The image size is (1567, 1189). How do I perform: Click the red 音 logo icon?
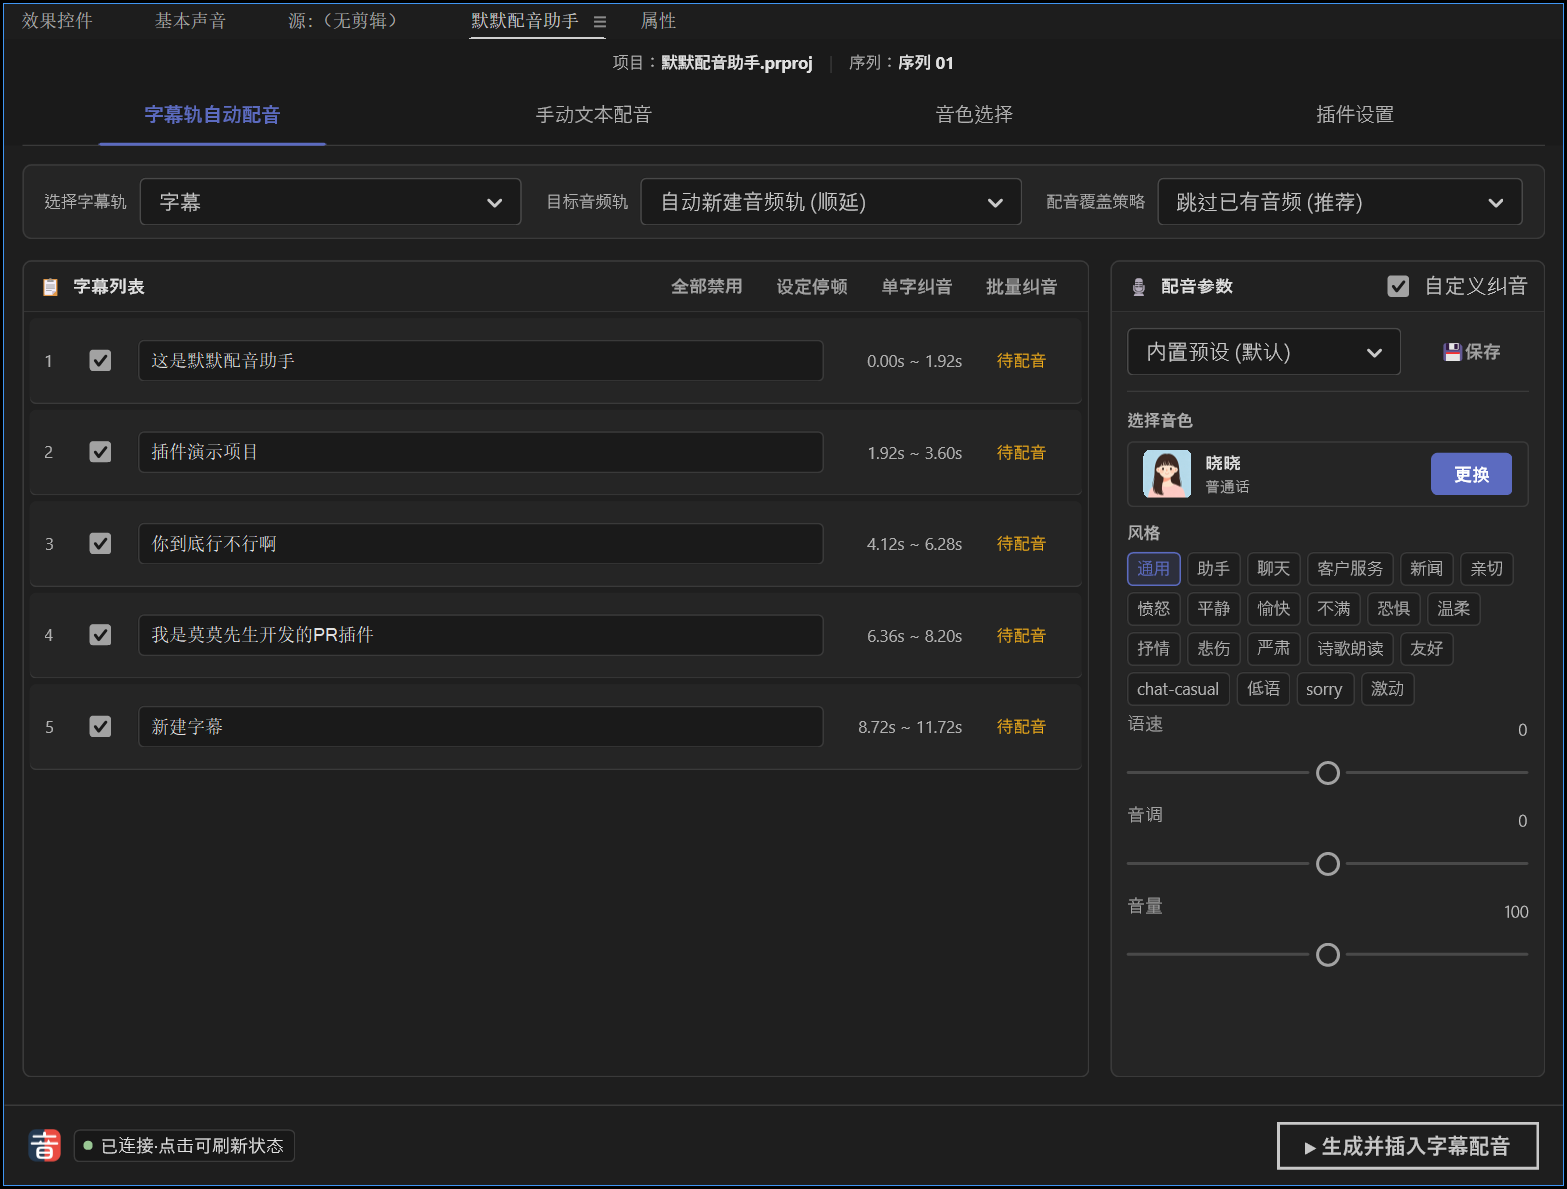[45, 1145]
